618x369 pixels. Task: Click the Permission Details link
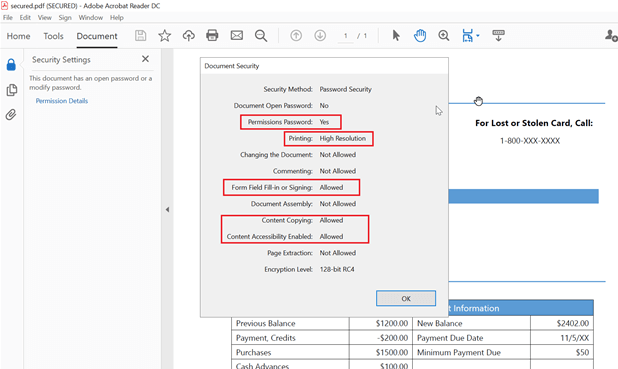[x=62, y=101]
